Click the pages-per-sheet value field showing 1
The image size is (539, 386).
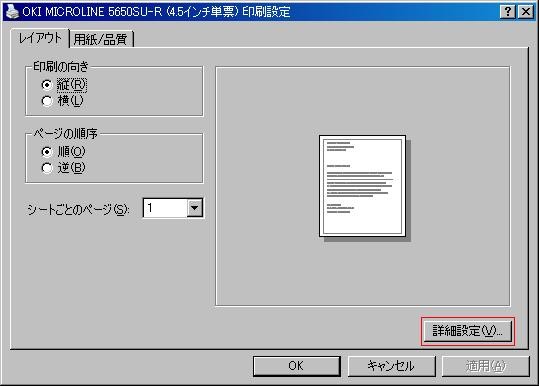pos(165,208)
